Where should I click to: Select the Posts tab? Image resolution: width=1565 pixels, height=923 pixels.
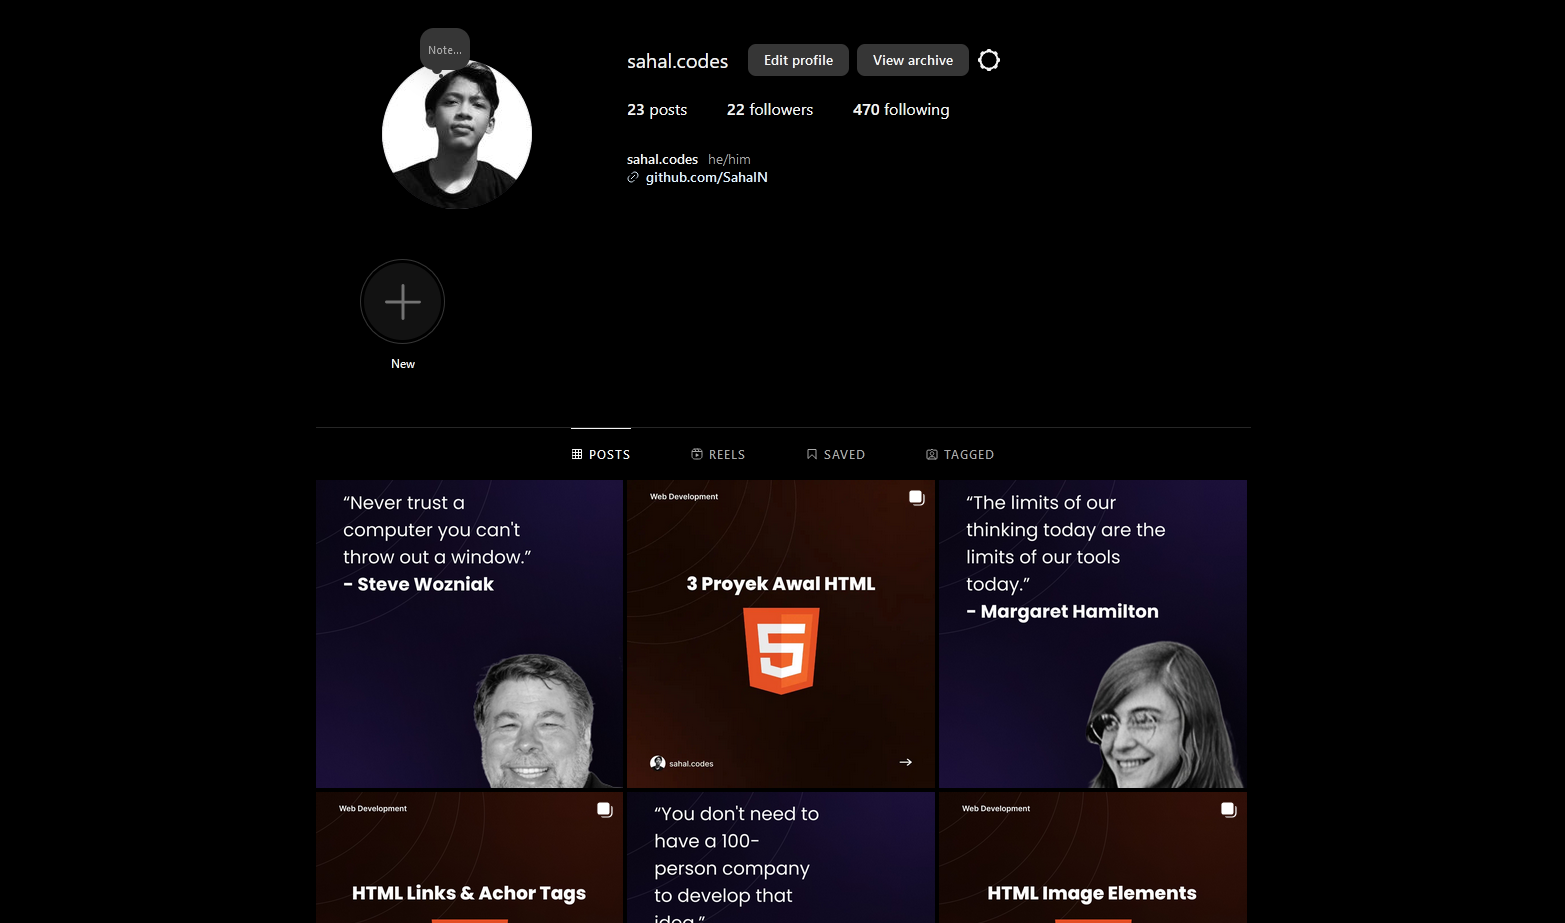[x=601, y=455]
